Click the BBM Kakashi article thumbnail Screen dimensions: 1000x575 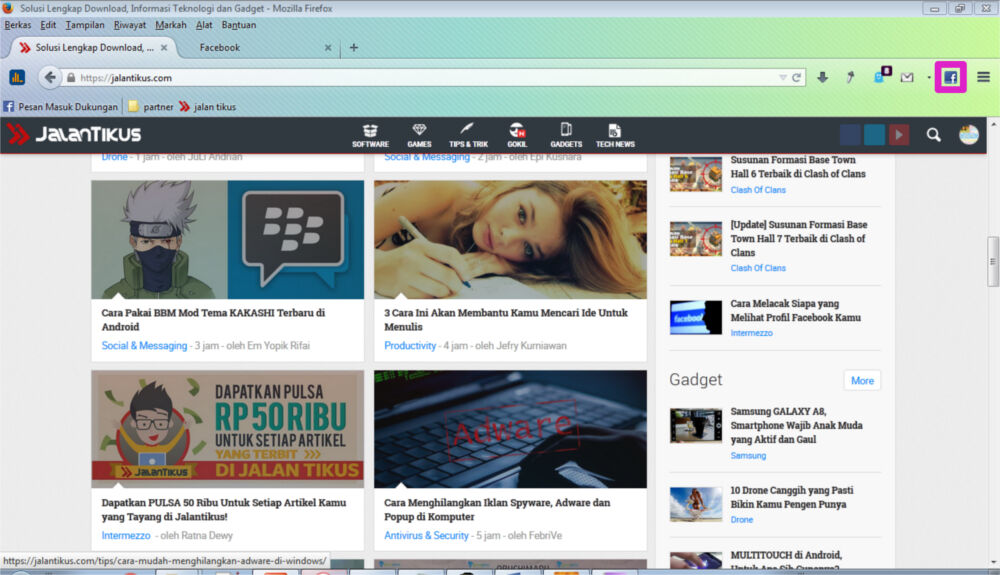[227, 239]
